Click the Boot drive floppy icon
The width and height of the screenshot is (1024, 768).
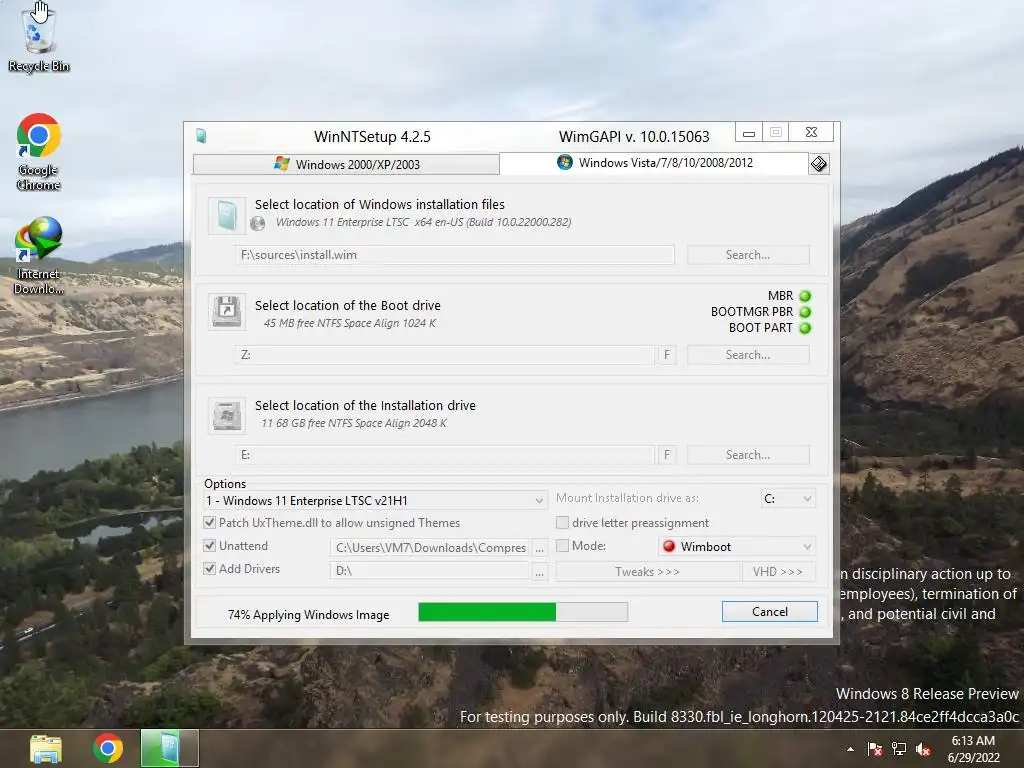pyautogui.click(x=227, y=311)
